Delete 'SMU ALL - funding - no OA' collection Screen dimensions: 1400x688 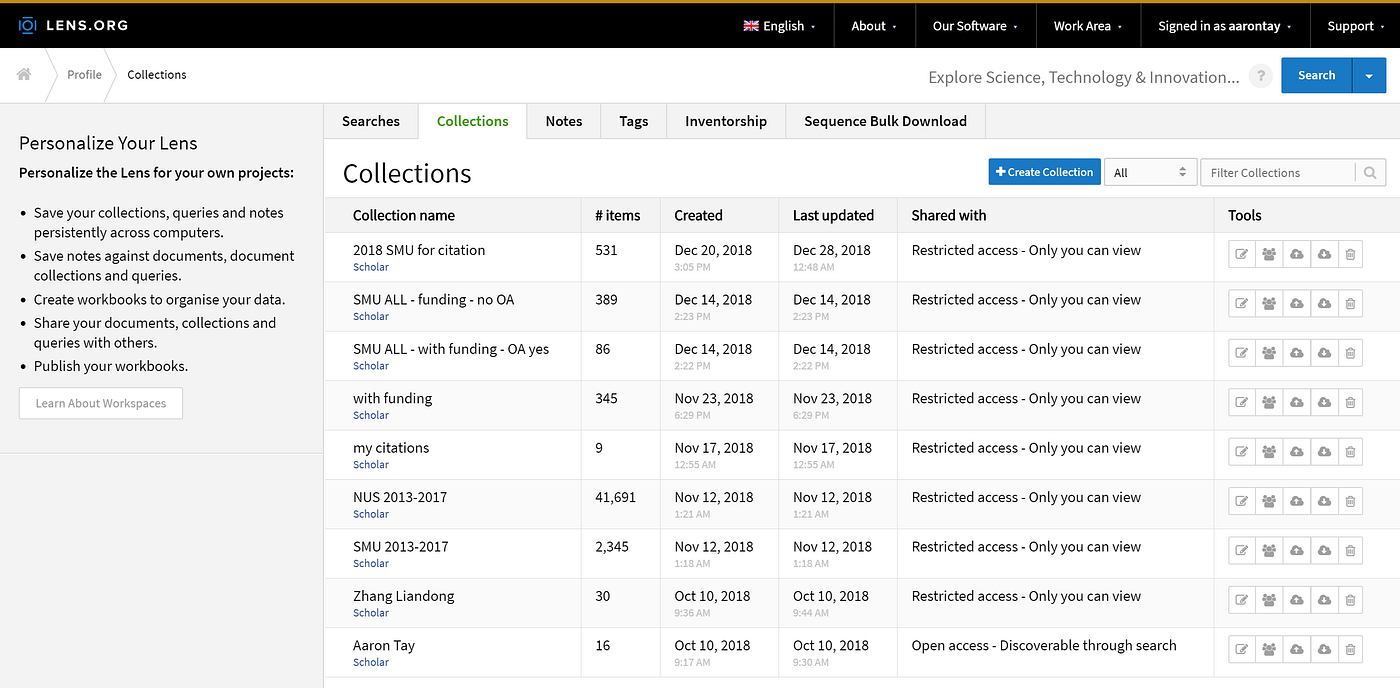(1350, 304)
